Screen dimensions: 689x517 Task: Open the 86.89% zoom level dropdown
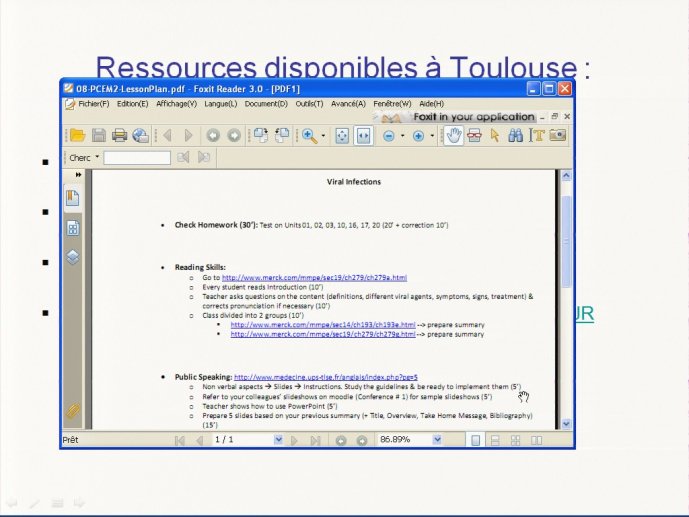pos(437,439)
